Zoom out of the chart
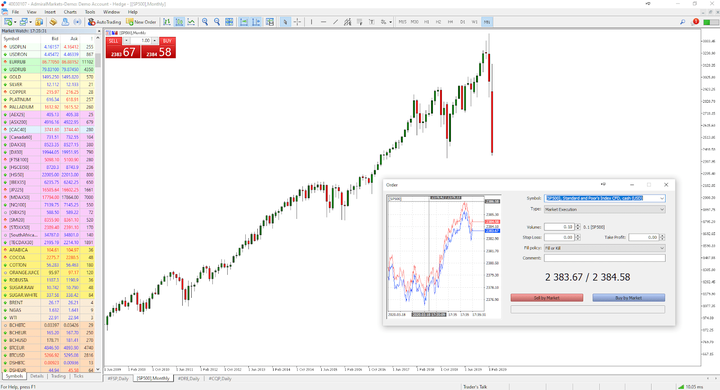This screenshot has width=720, height=390. coord(217,22)
